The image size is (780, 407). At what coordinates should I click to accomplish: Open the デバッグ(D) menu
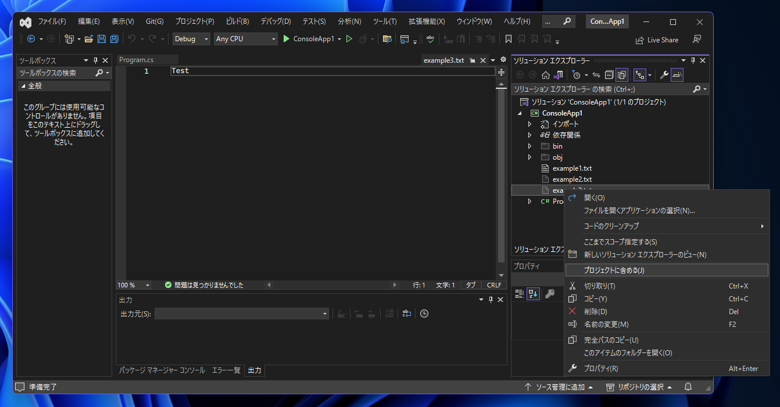(276, 21)
